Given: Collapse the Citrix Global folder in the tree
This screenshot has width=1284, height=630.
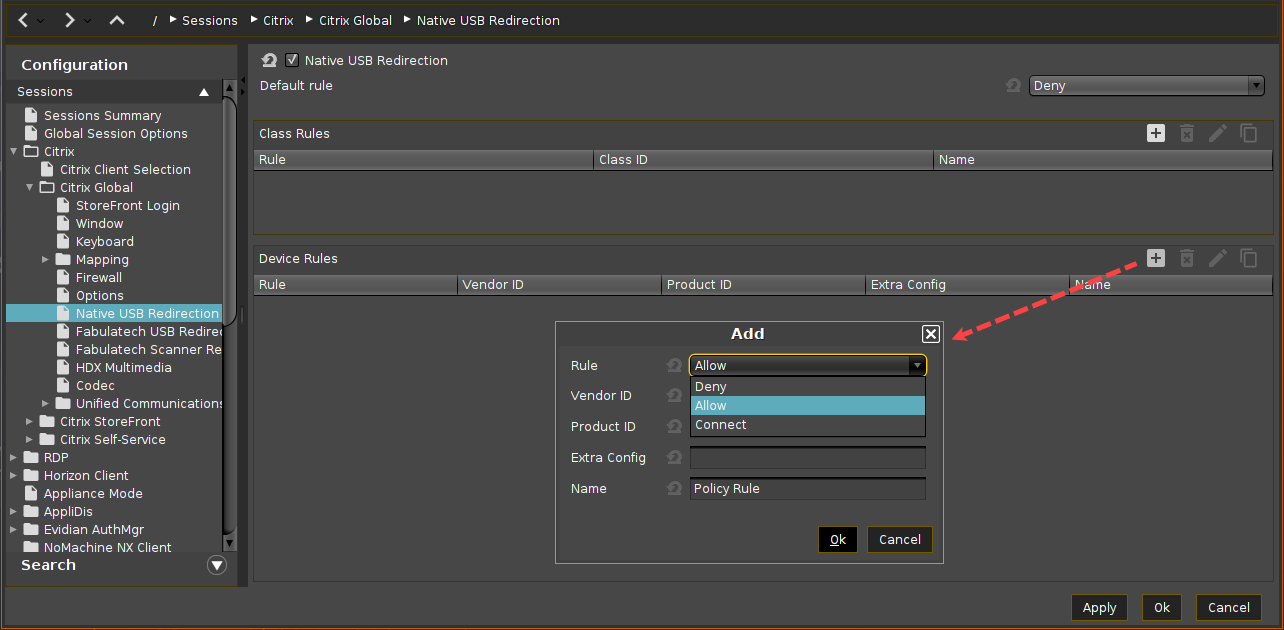Looking at the screenshot, I should pyautogui.click(x=29, y=187).
